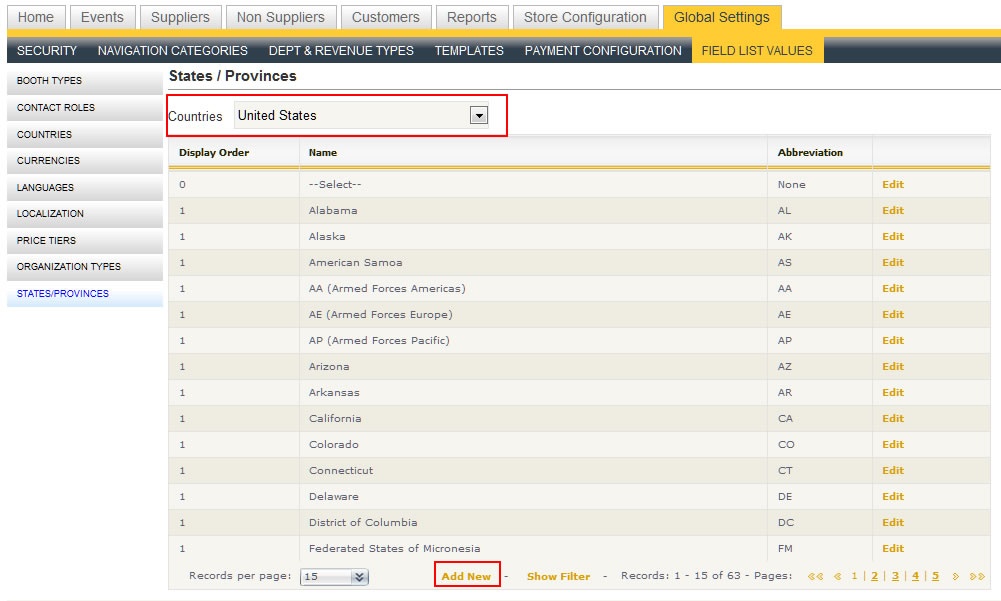The width and height of the screenshot is (1001, 601).
Task: Edit the California row
Action: [x=892, y=419]
